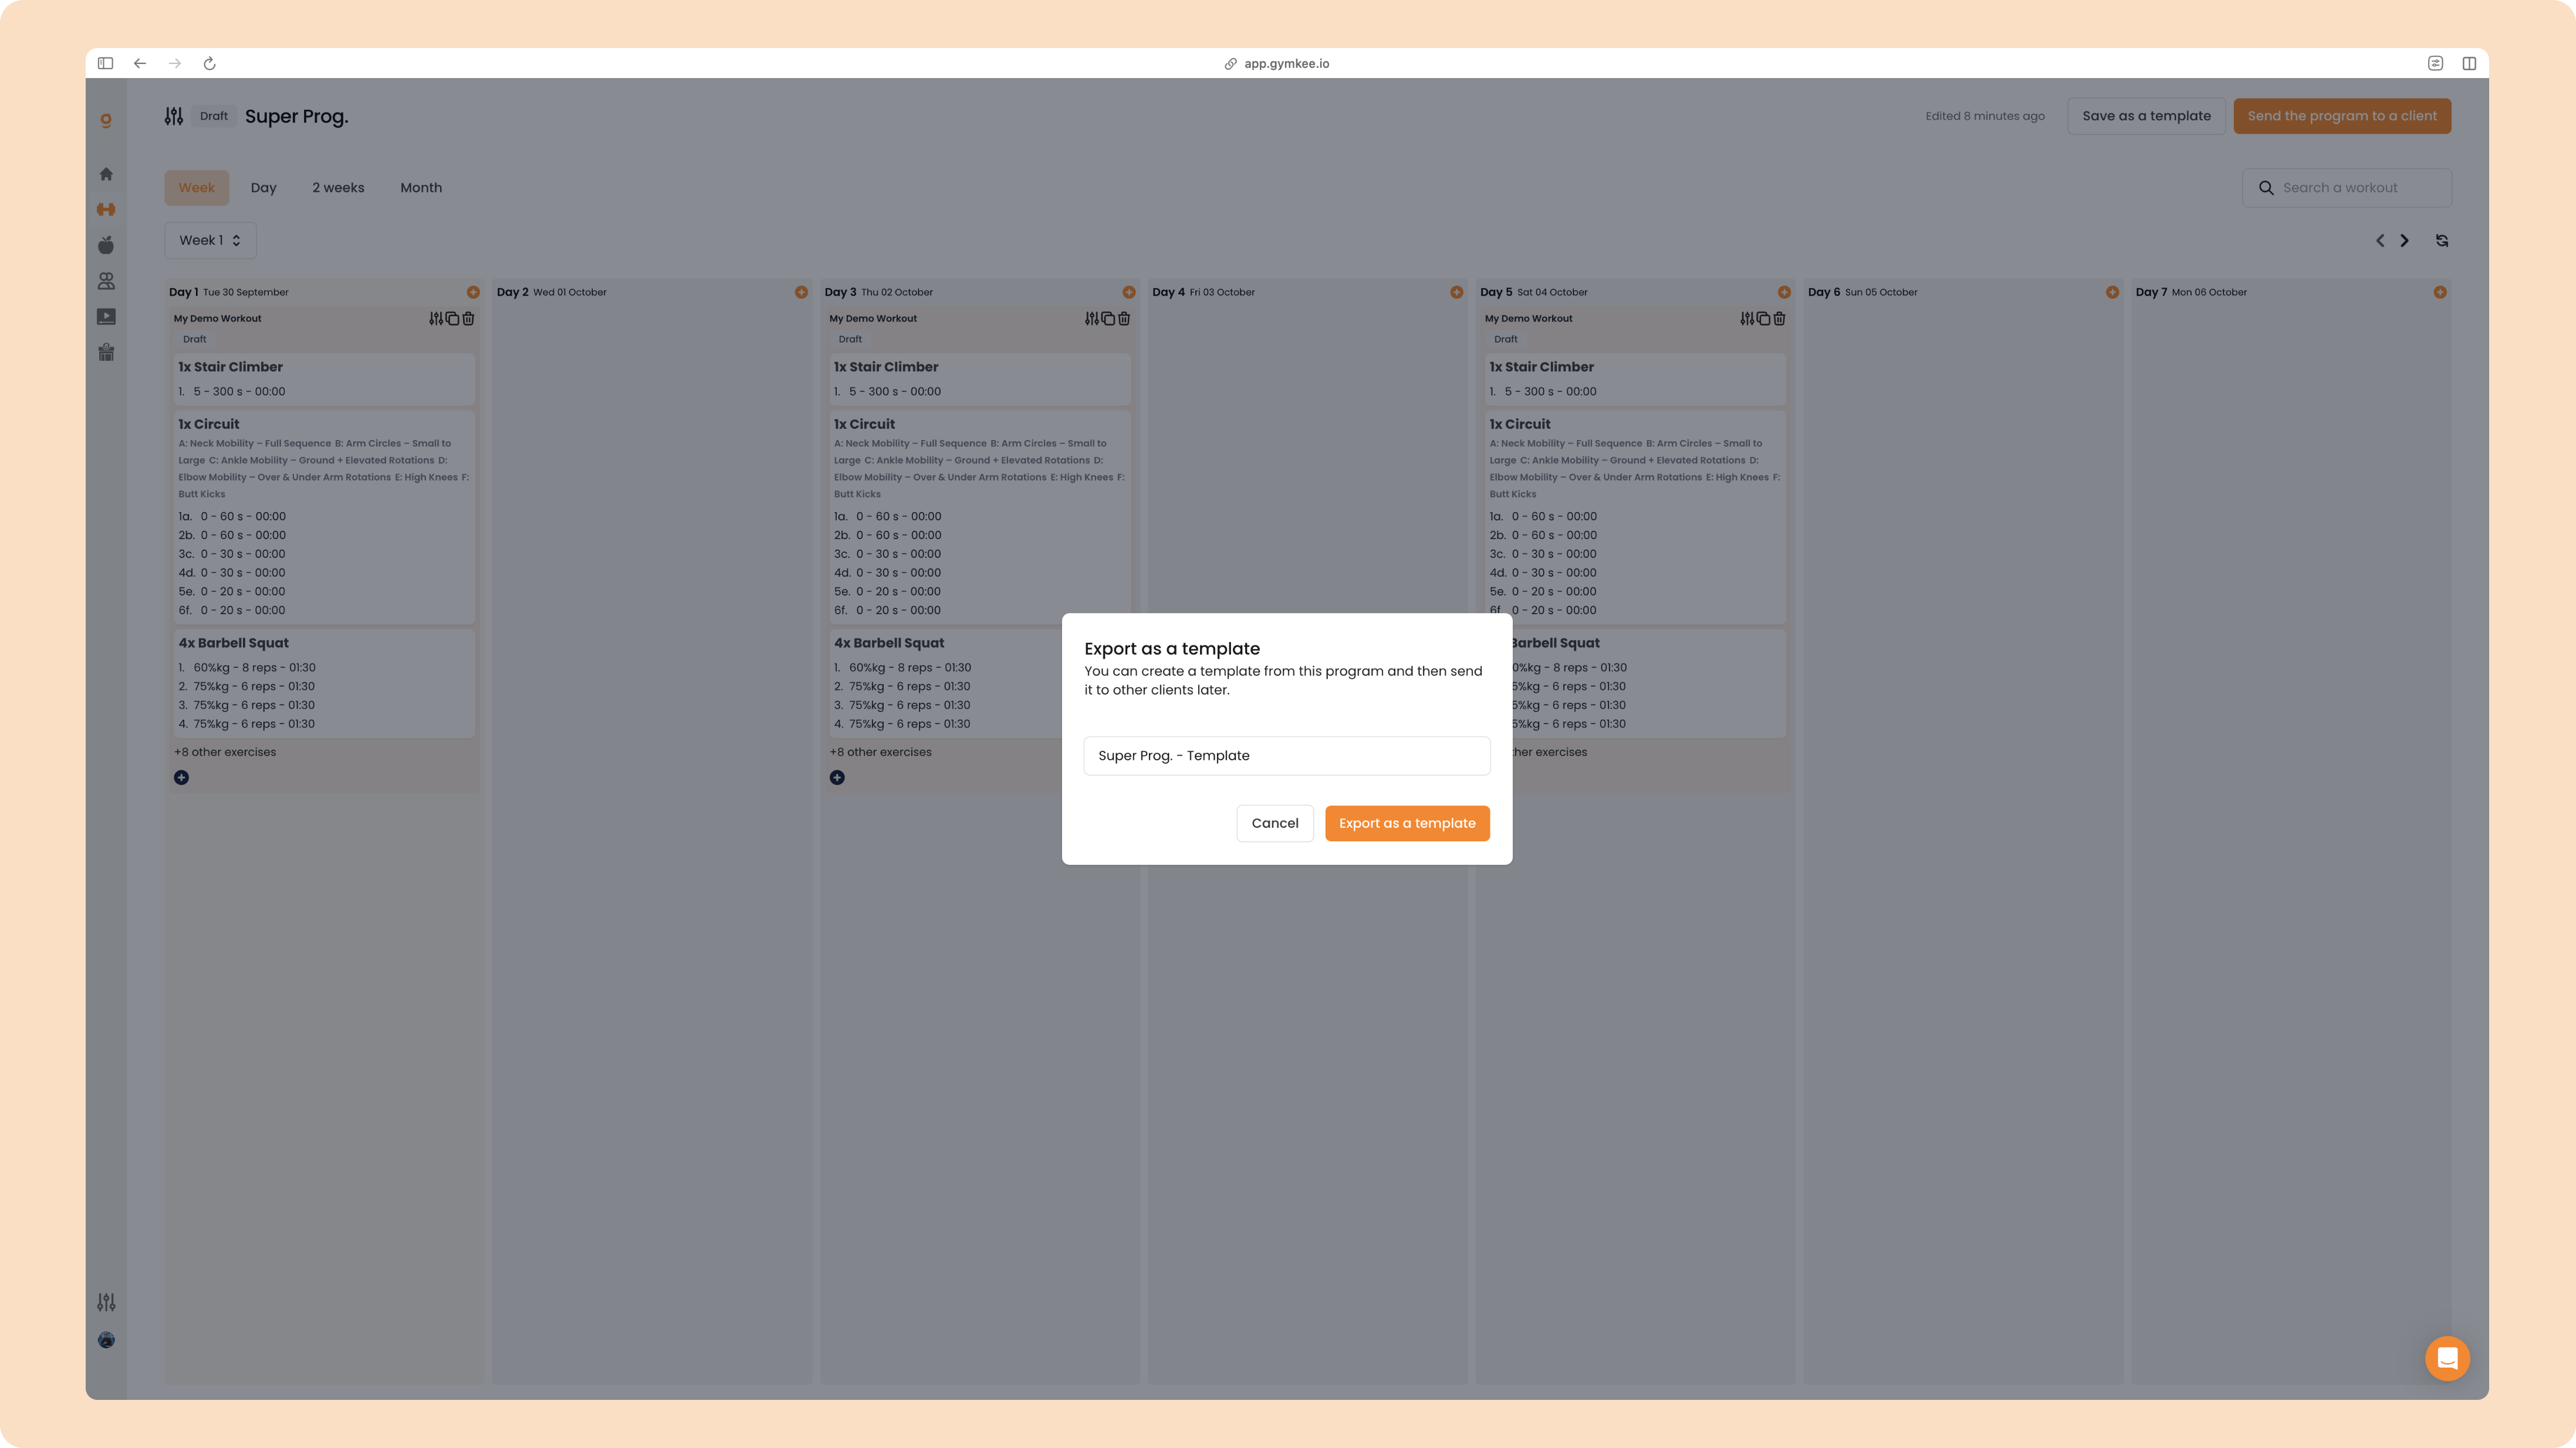Edit Day 3 workout settings sliders icon
Viewport: 2576px width, 1448px height.
point(1092,318)
